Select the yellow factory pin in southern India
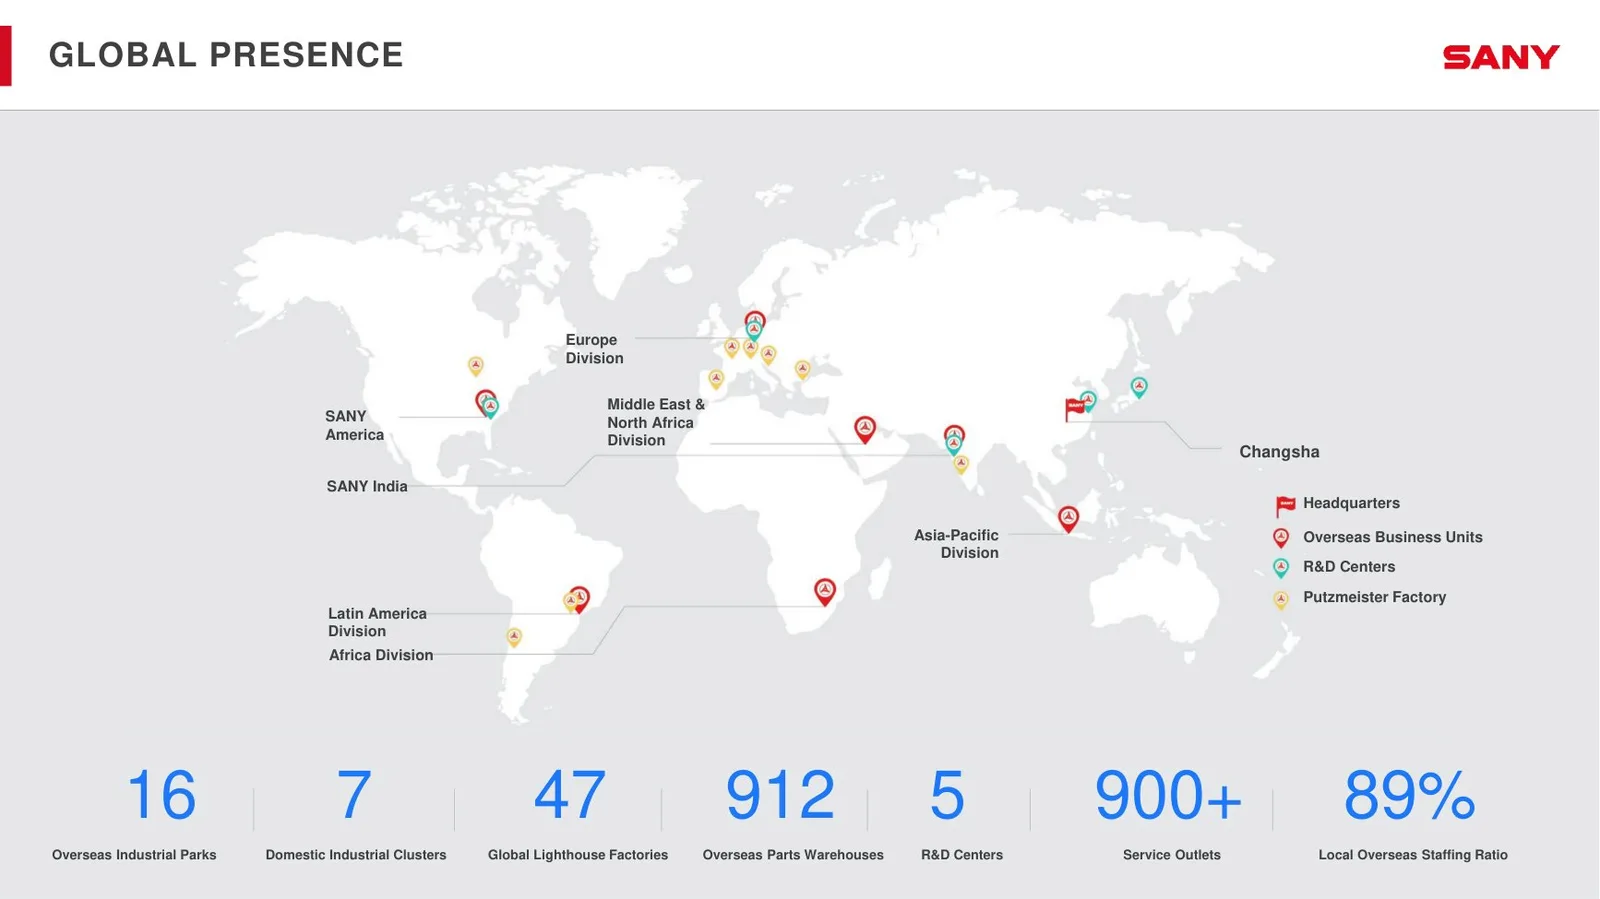The image size is (1600, 899). 961,464
